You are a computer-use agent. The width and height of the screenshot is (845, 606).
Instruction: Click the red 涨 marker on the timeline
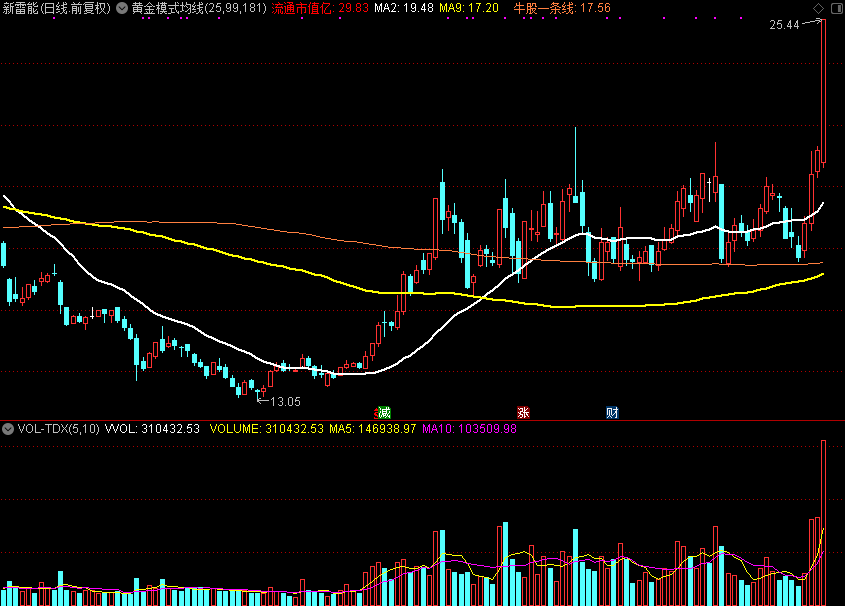tap(523, 413)
